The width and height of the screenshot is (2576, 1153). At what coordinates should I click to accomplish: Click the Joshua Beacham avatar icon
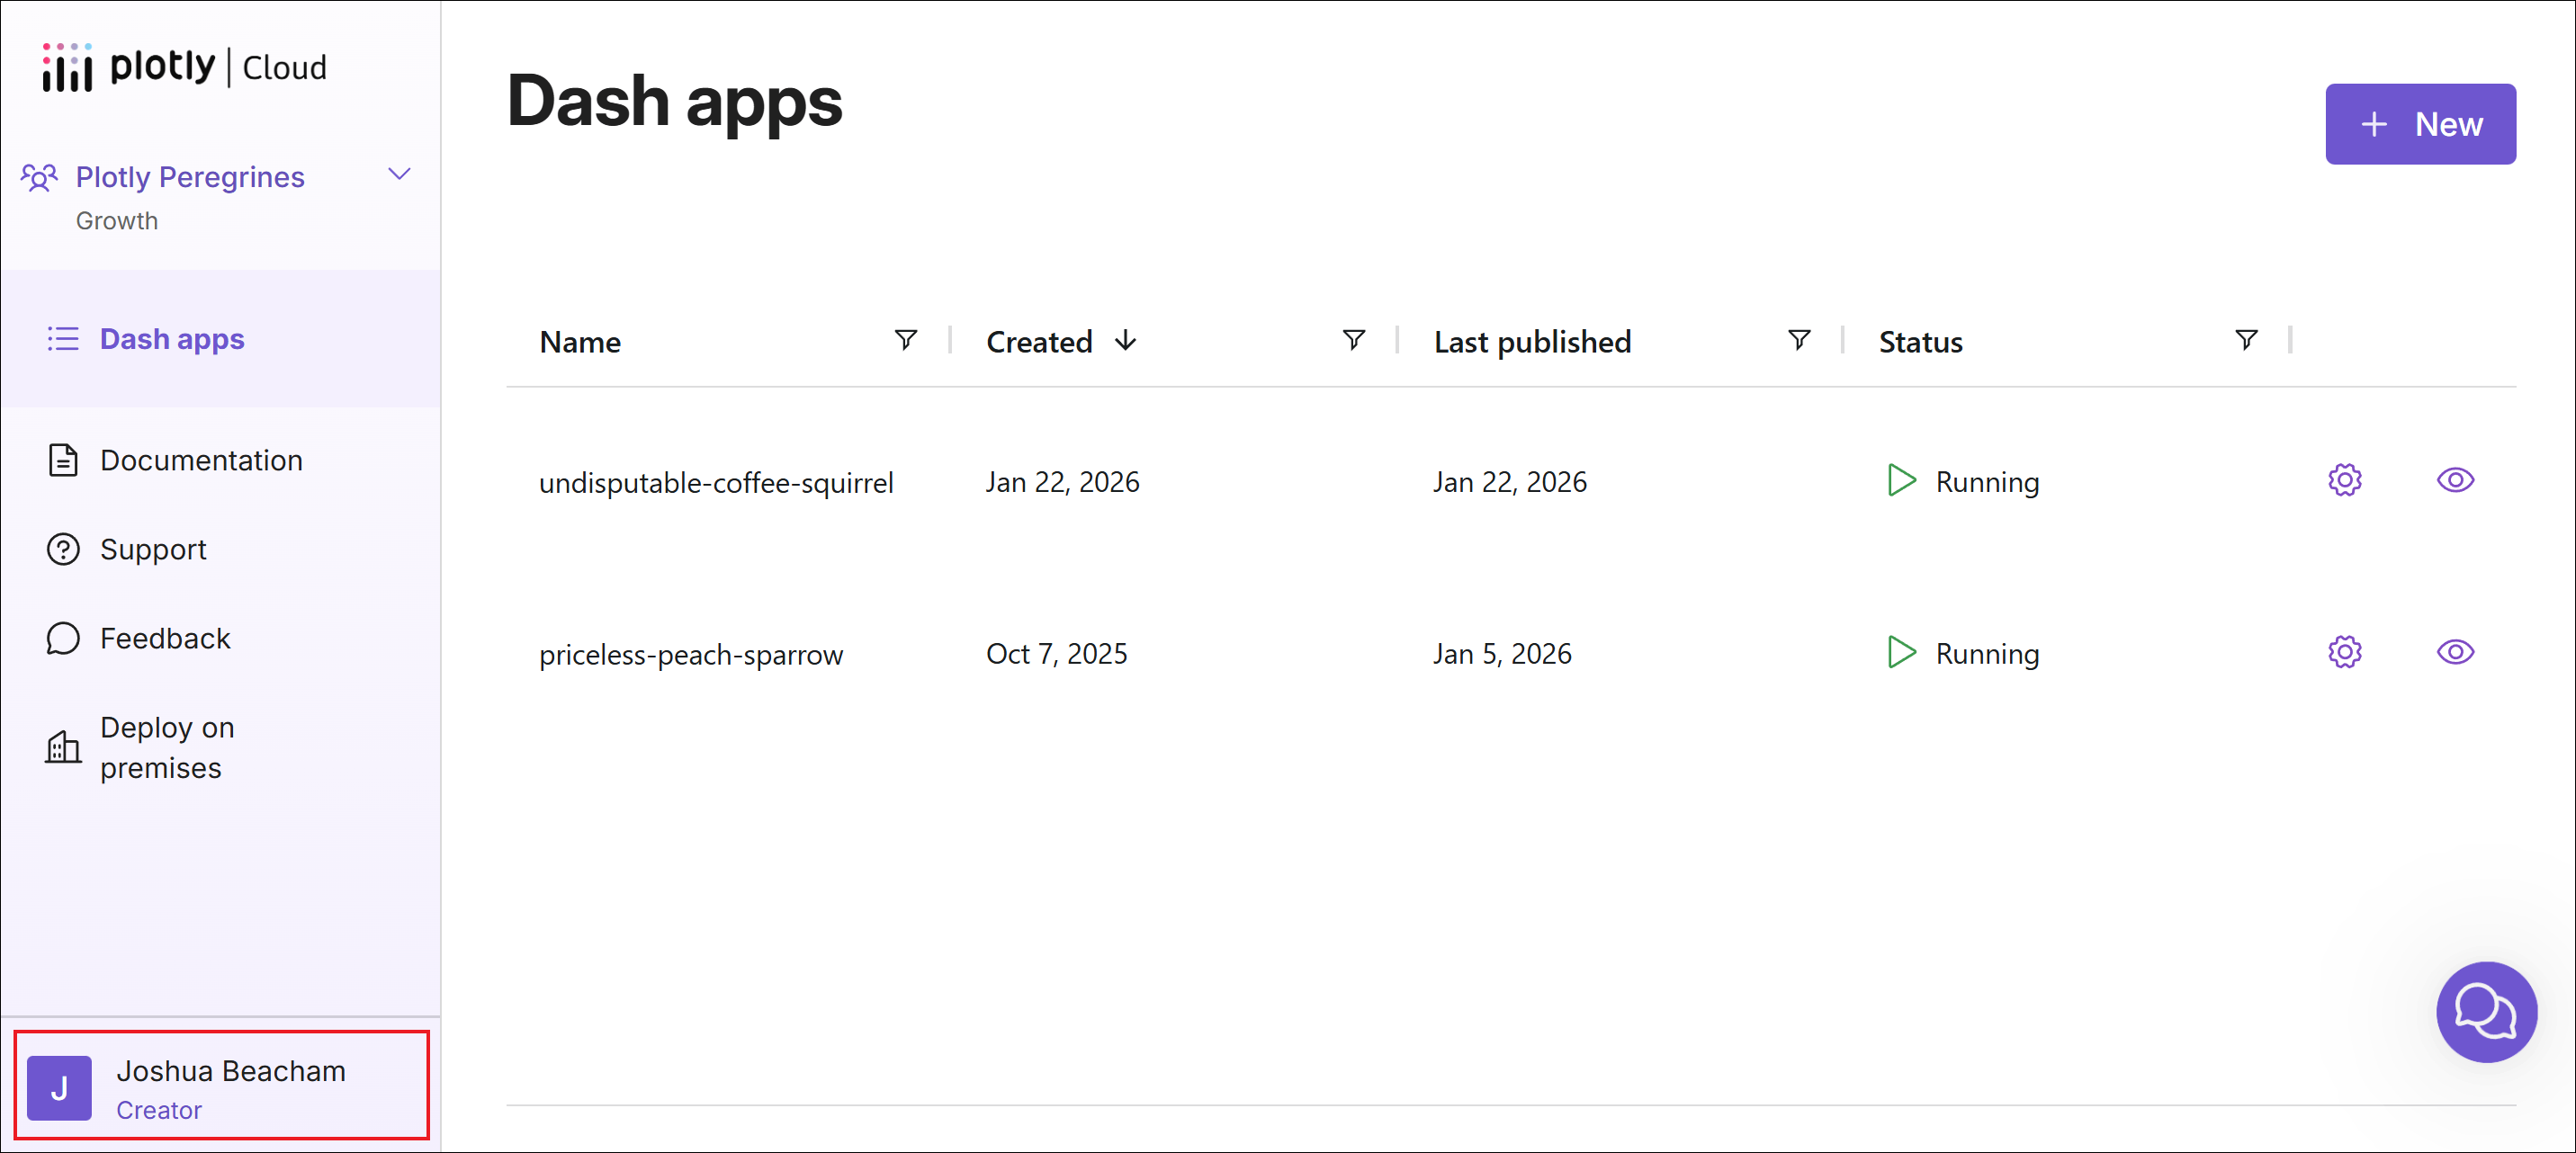pos(60,1088)
